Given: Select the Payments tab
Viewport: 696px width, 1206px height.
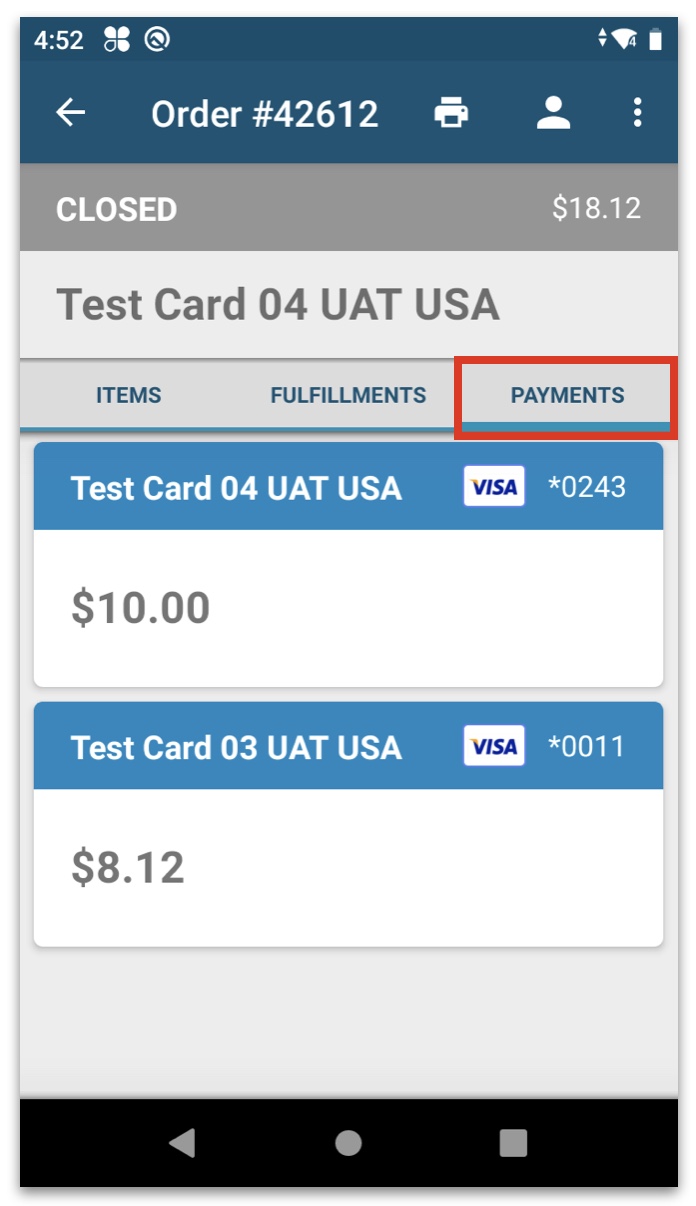Looking at the screenshot, I should pyautogui.click(x=567, y=395).
